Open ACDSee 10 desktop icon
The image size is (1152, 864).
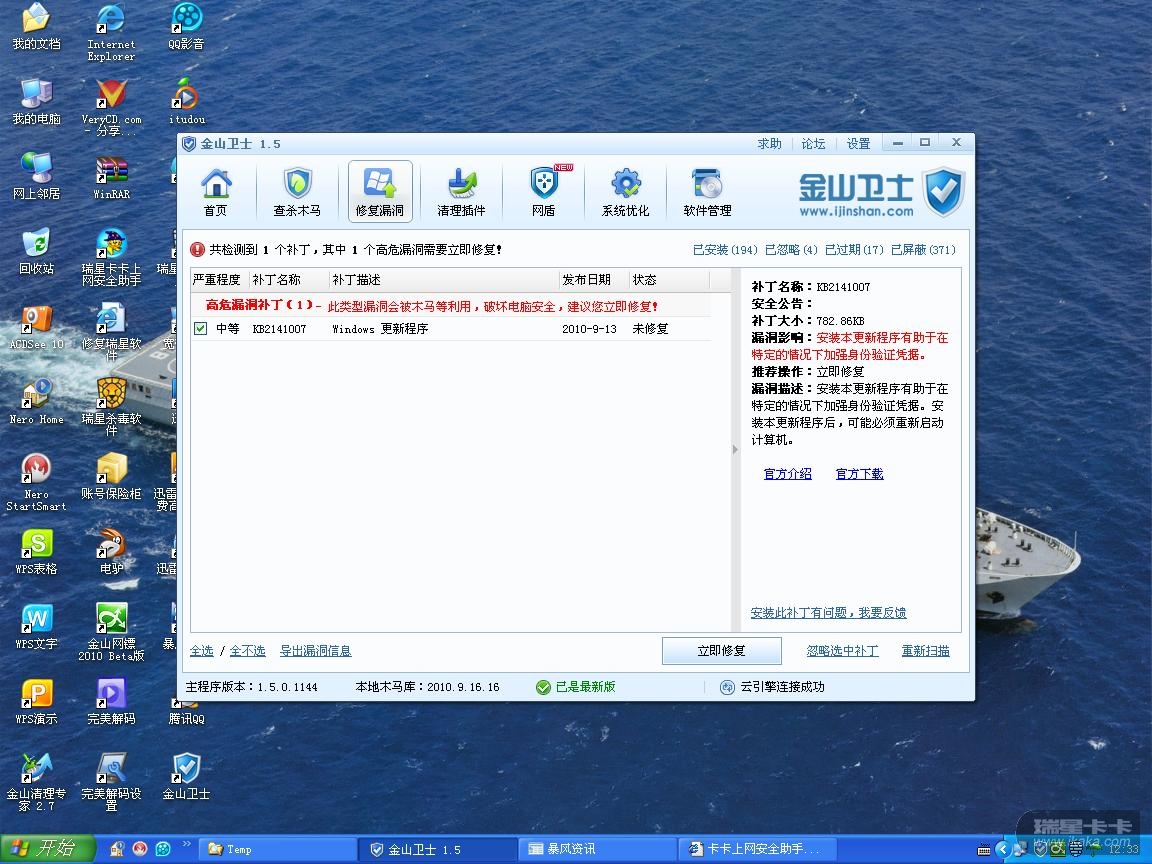tap(36, 328)
